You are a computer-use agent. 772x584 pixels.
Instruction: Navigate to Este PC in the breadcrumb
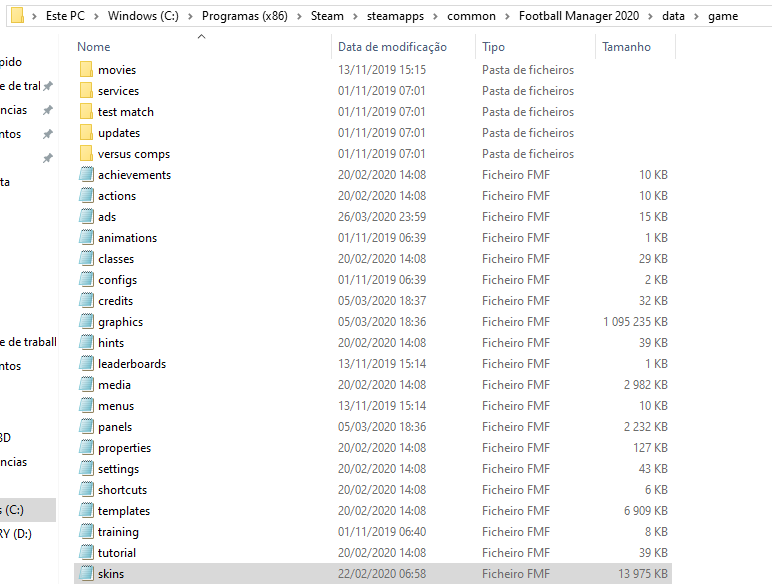click(x=65, y=16)
